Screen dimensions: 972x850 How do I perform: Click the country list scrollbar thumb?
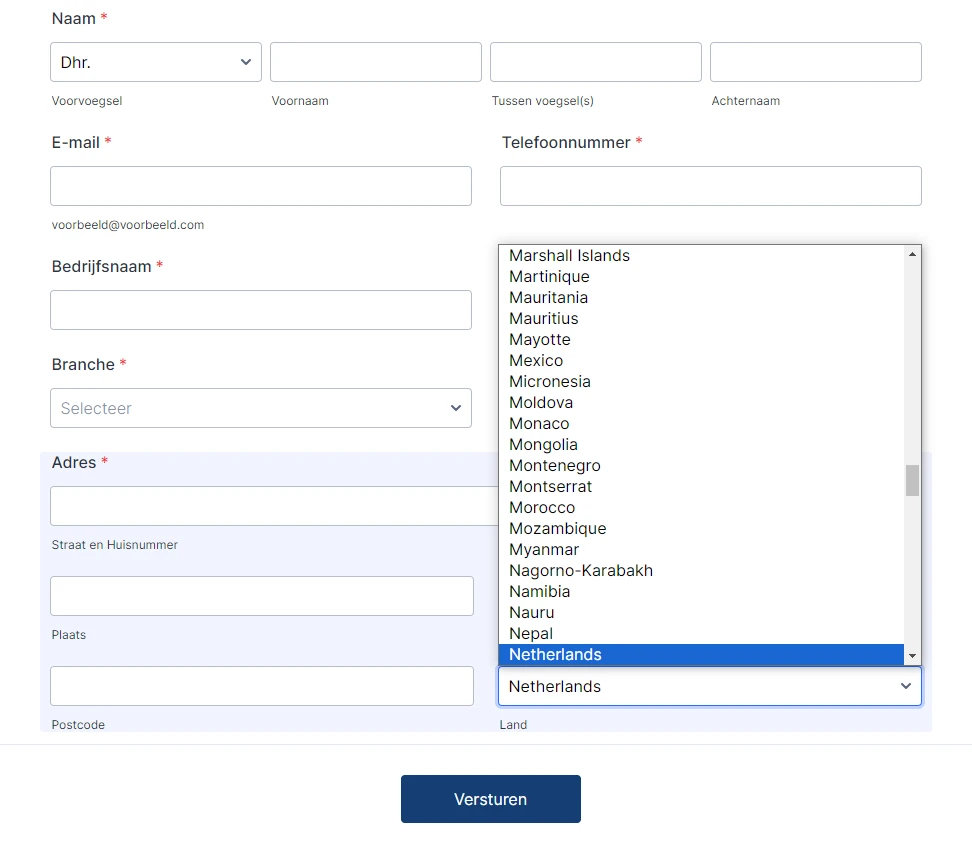point(911,480)
